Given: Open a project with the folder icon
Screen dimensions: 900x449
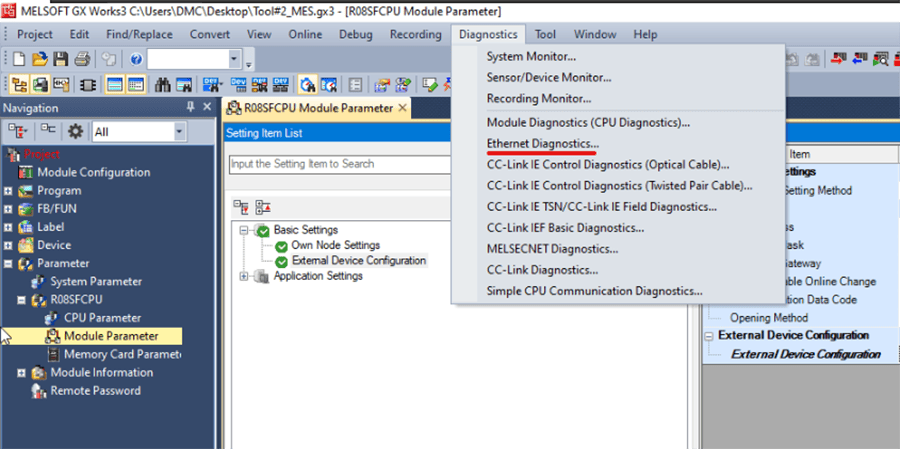Looking at the screenshot, I should tap(40, 59).
